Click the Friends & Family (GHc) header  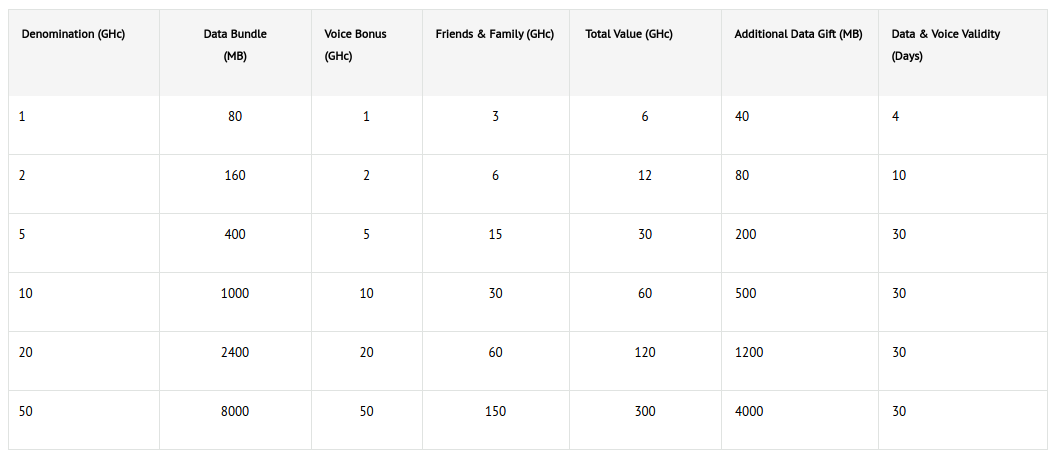(x=495, y=34)
